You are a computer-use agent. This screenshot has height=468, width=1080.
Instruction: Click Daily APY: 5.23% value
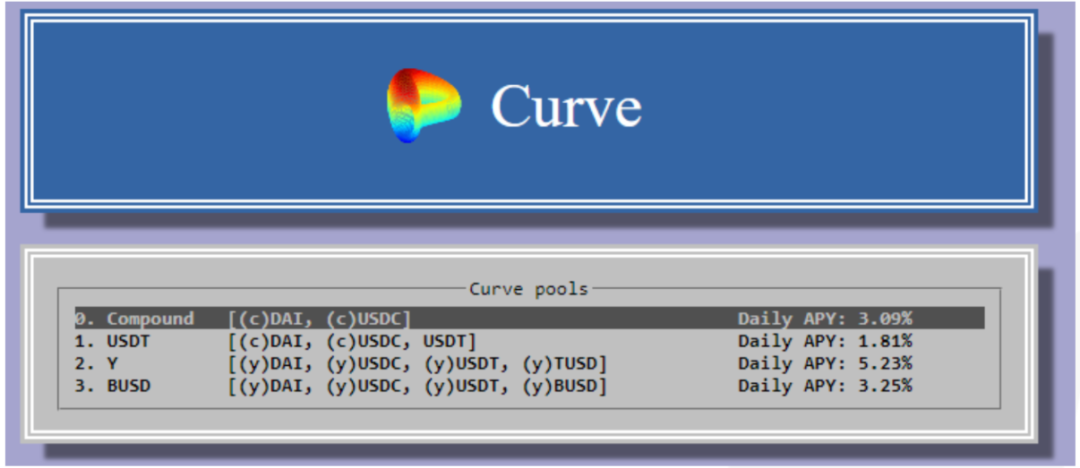coord(825,363)
